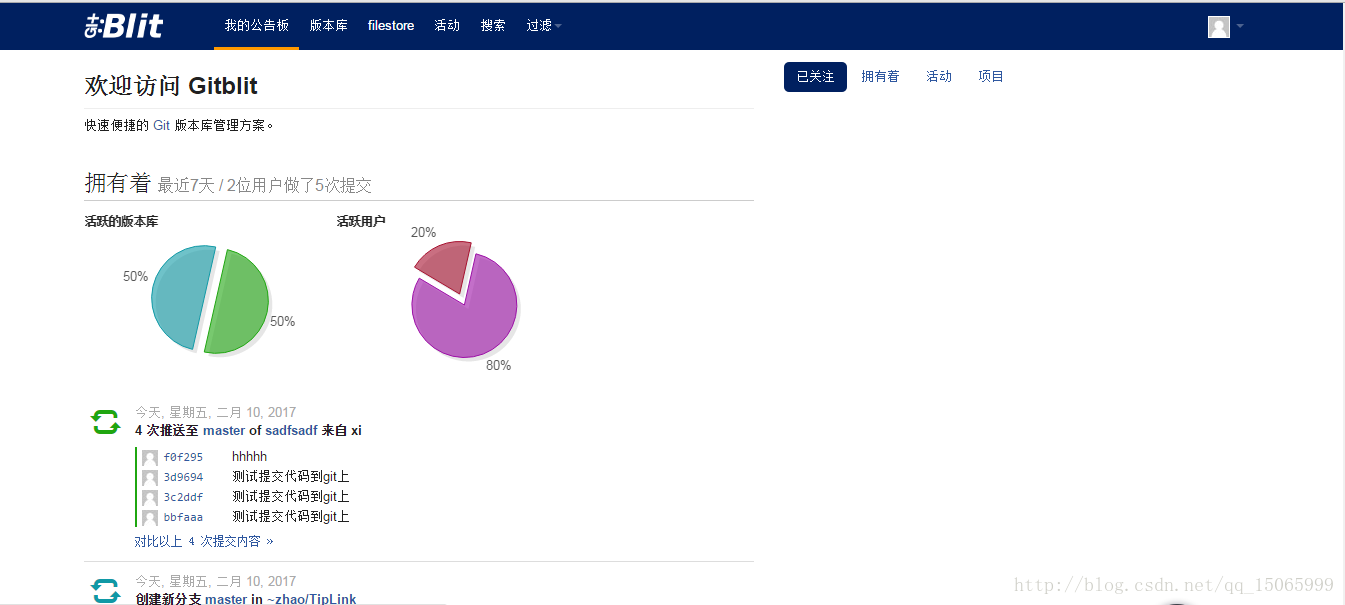1345x605 pixels.
Task: Open the 活动 menu in navbar
Action: [x=447, y=26]
